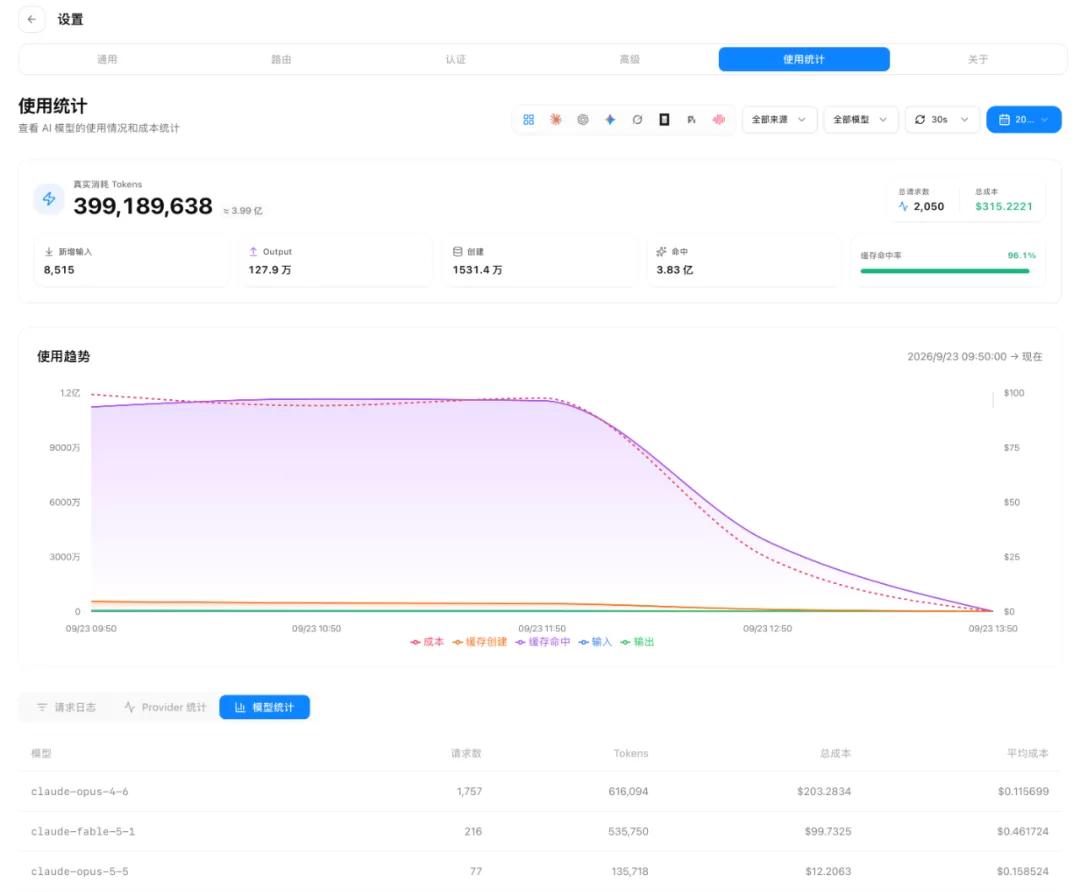Toggle the 输出 series in chart legend

point(637,642)
